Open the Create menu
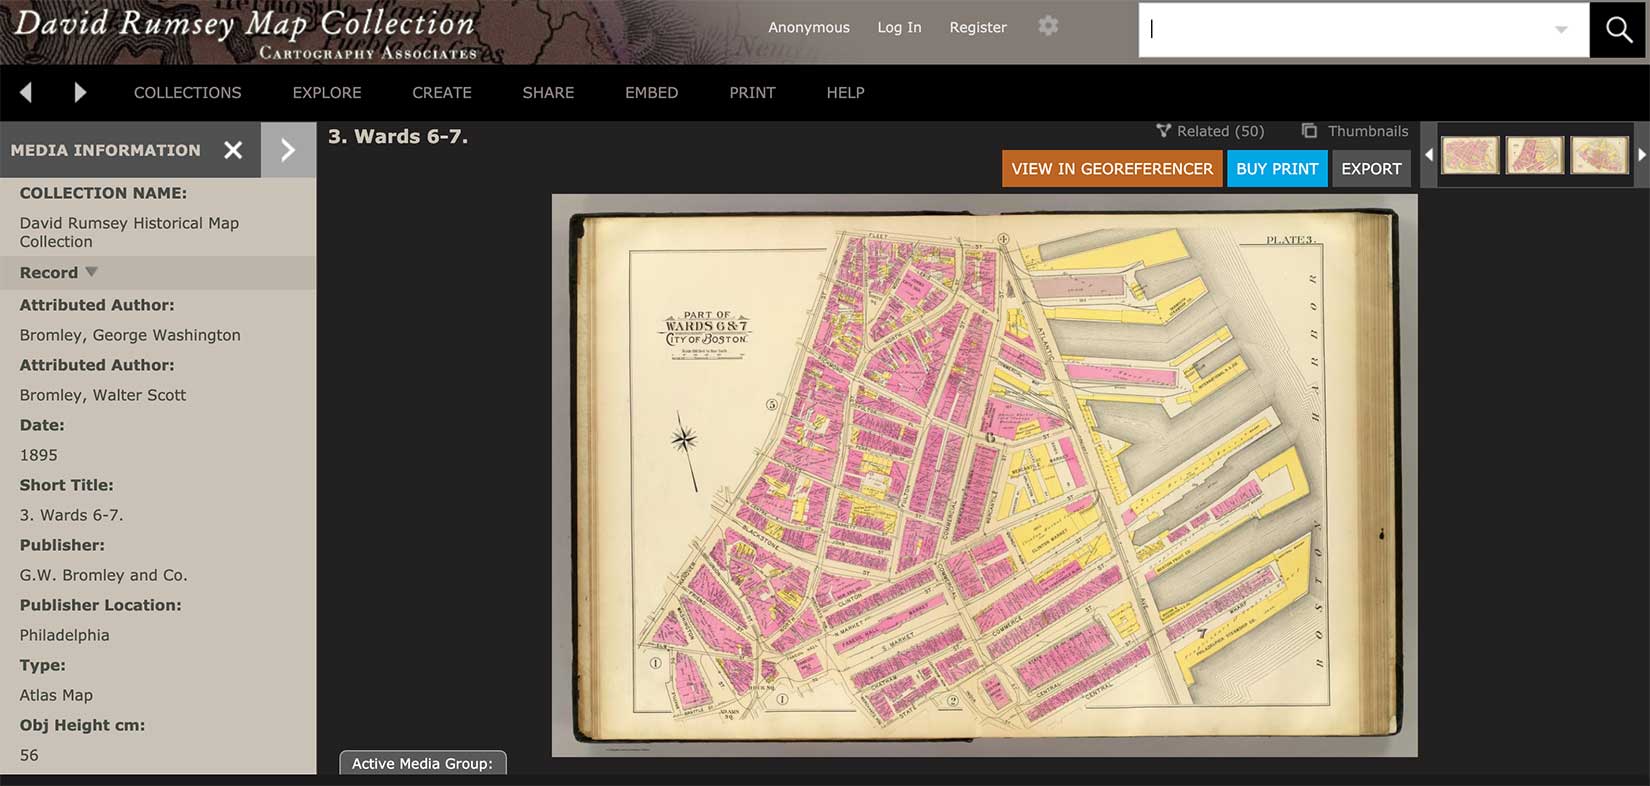 point(442,92)
